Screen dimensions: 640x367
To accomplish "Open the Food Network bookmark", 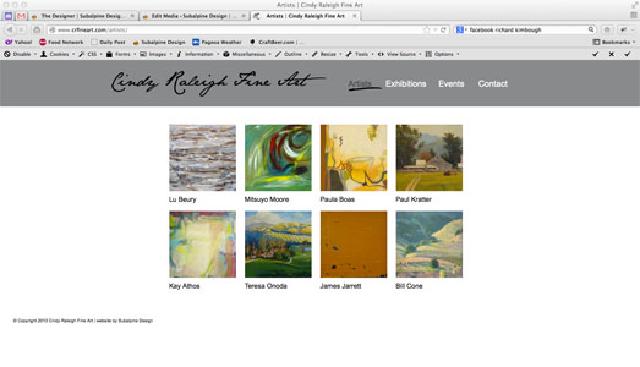I will coord(61,42).
